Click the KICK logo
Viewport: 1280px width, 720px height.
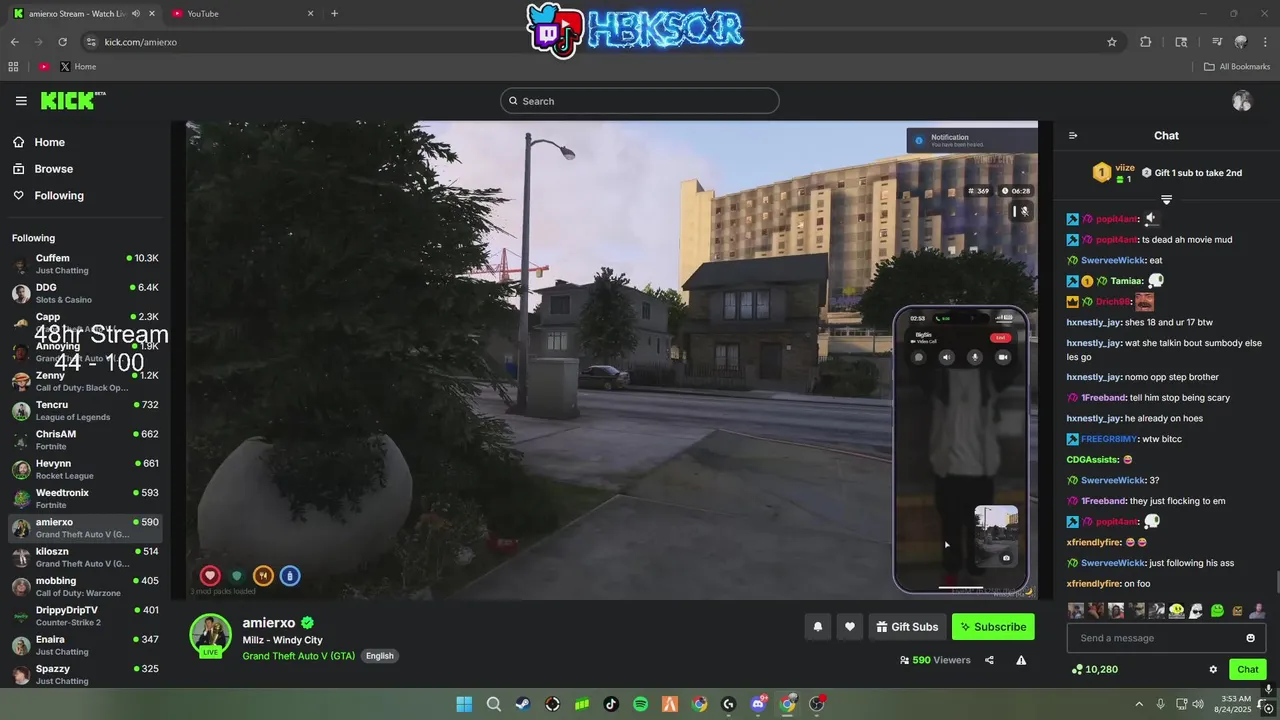coord(72,101)
